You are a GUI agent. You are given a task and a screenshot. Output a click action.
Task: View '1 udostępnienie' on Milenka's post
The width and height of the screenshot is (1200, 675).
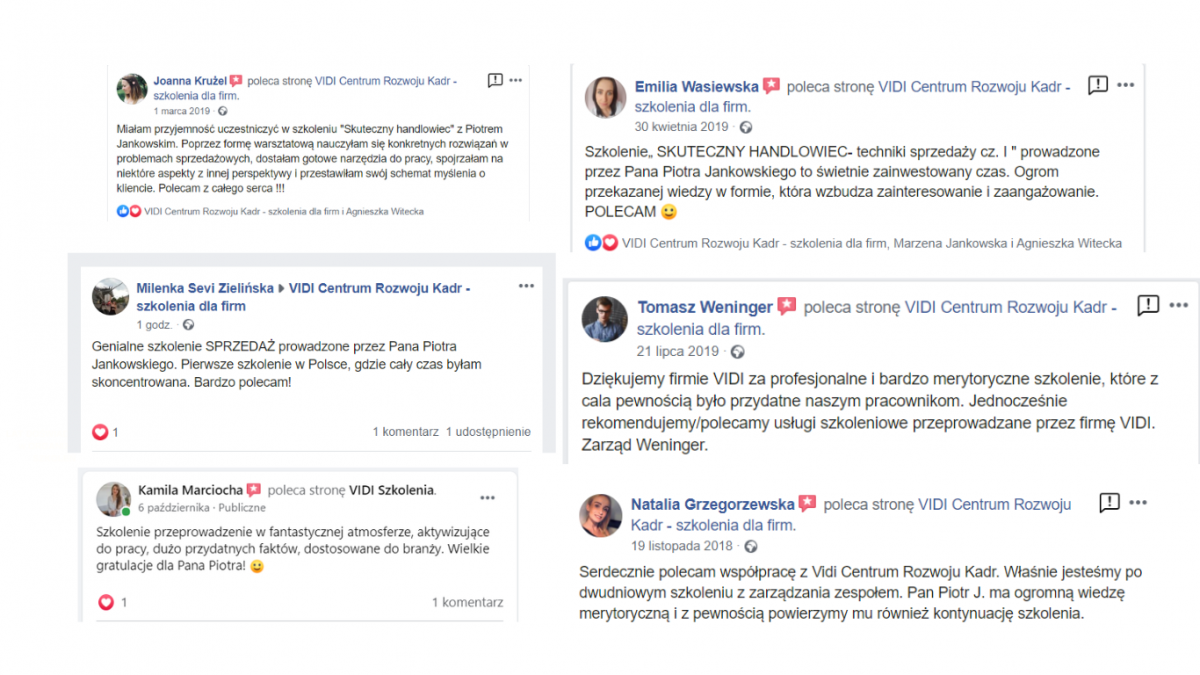(488, 432)
